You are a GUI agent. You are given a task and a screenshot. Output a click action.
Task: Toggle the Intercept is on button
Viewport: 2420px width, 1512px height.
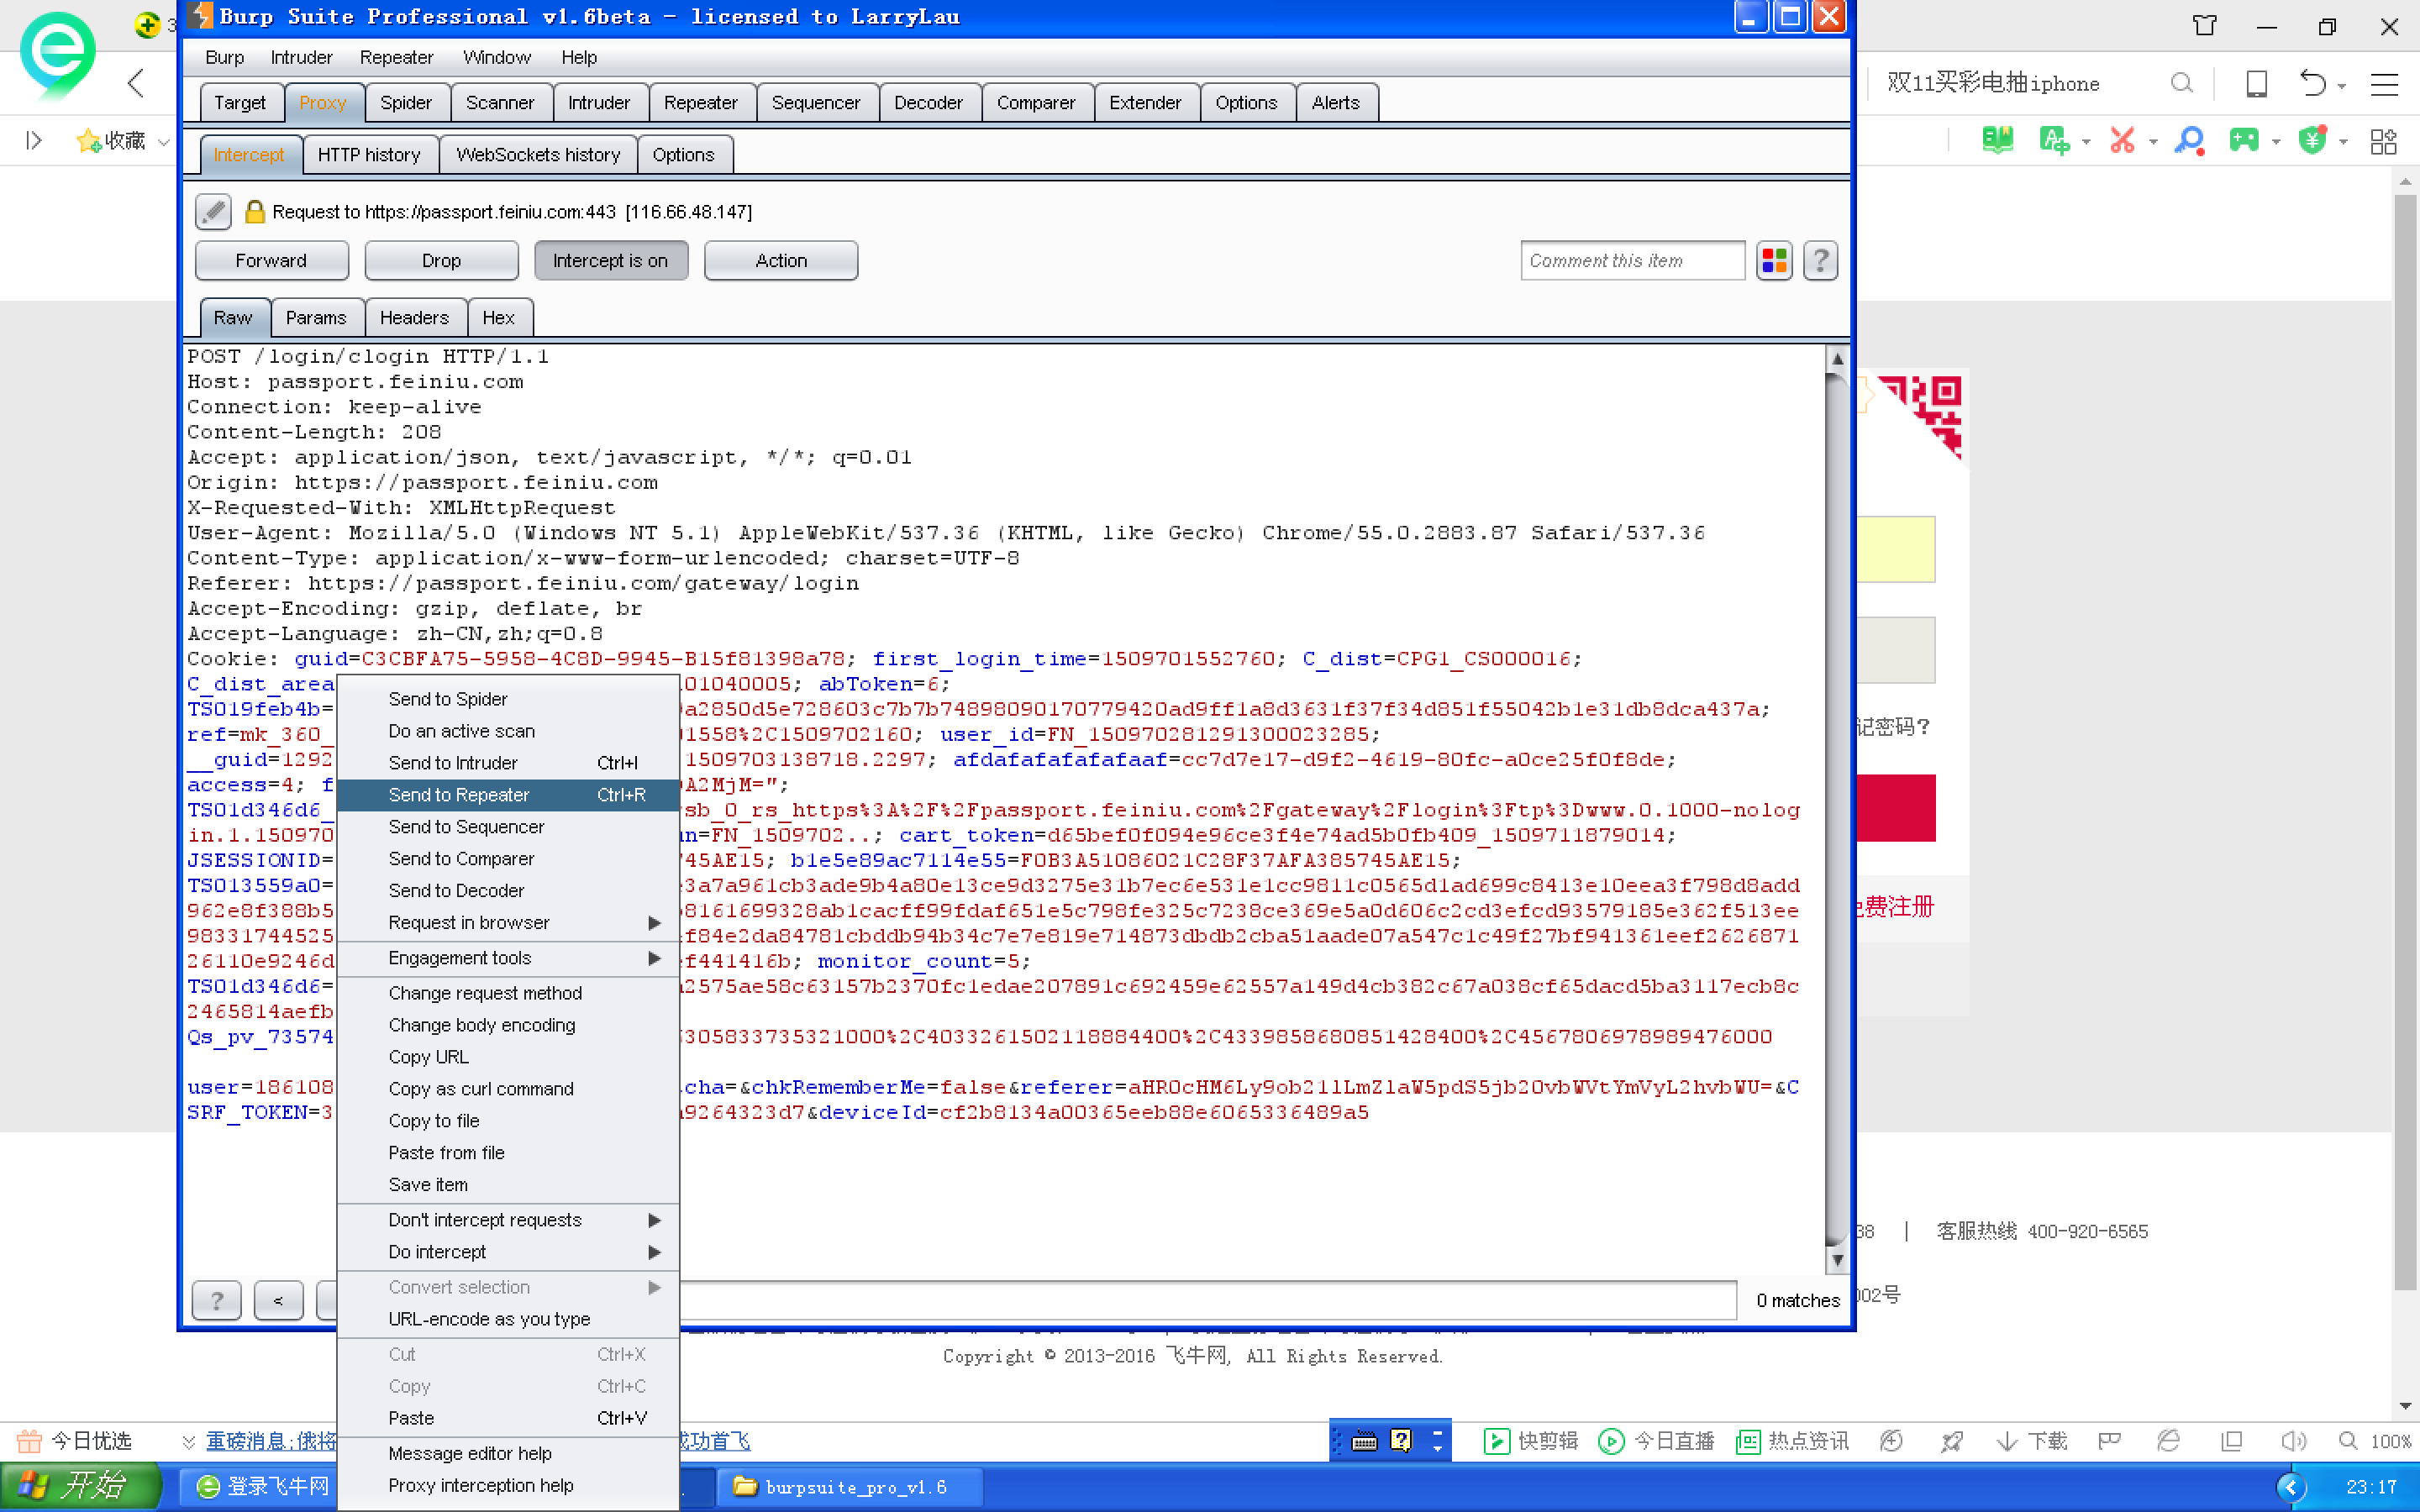click(610, 261)
